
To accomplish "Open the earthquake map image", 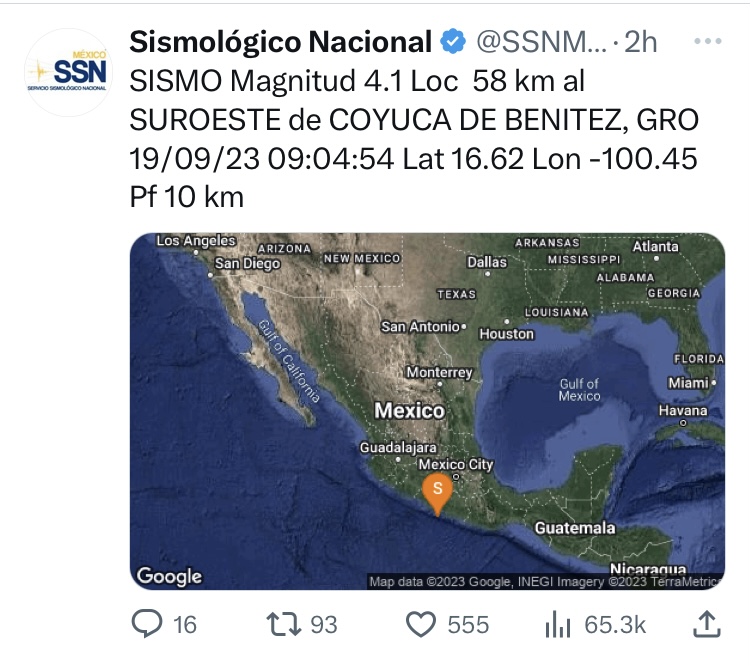I will click(427, 411).
